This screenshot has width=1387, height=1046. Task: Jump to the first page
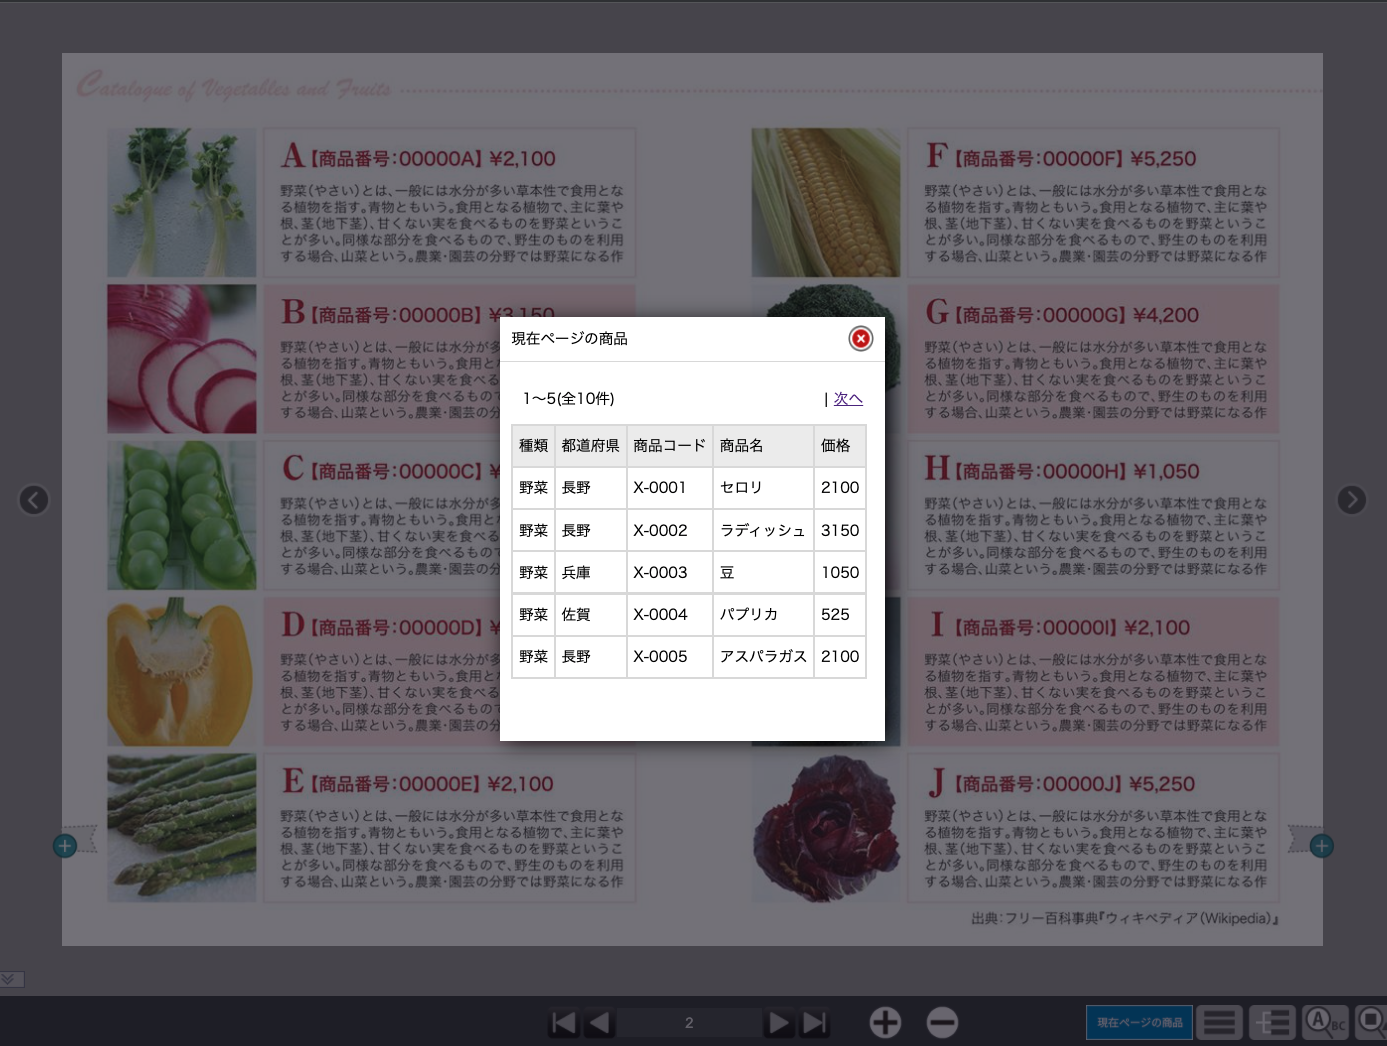[x=563, y=1022]
